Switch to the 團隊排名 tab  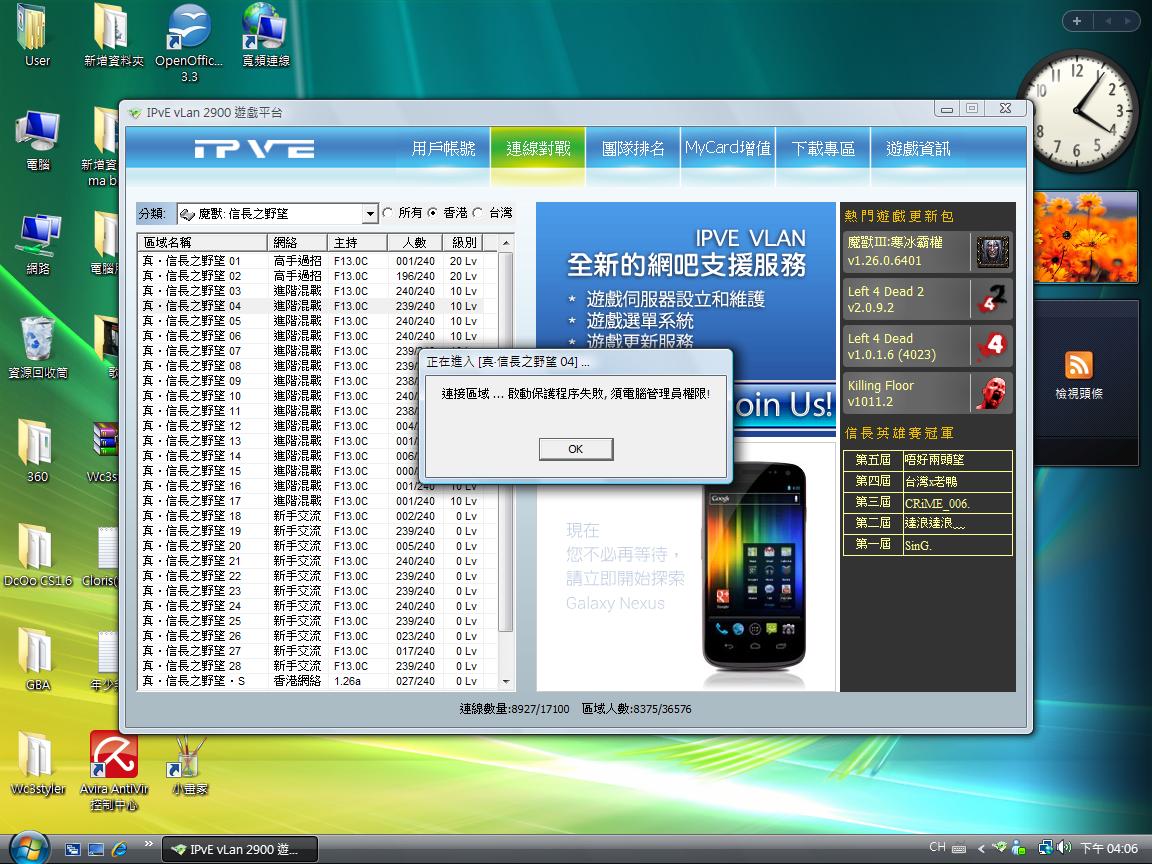633,149
